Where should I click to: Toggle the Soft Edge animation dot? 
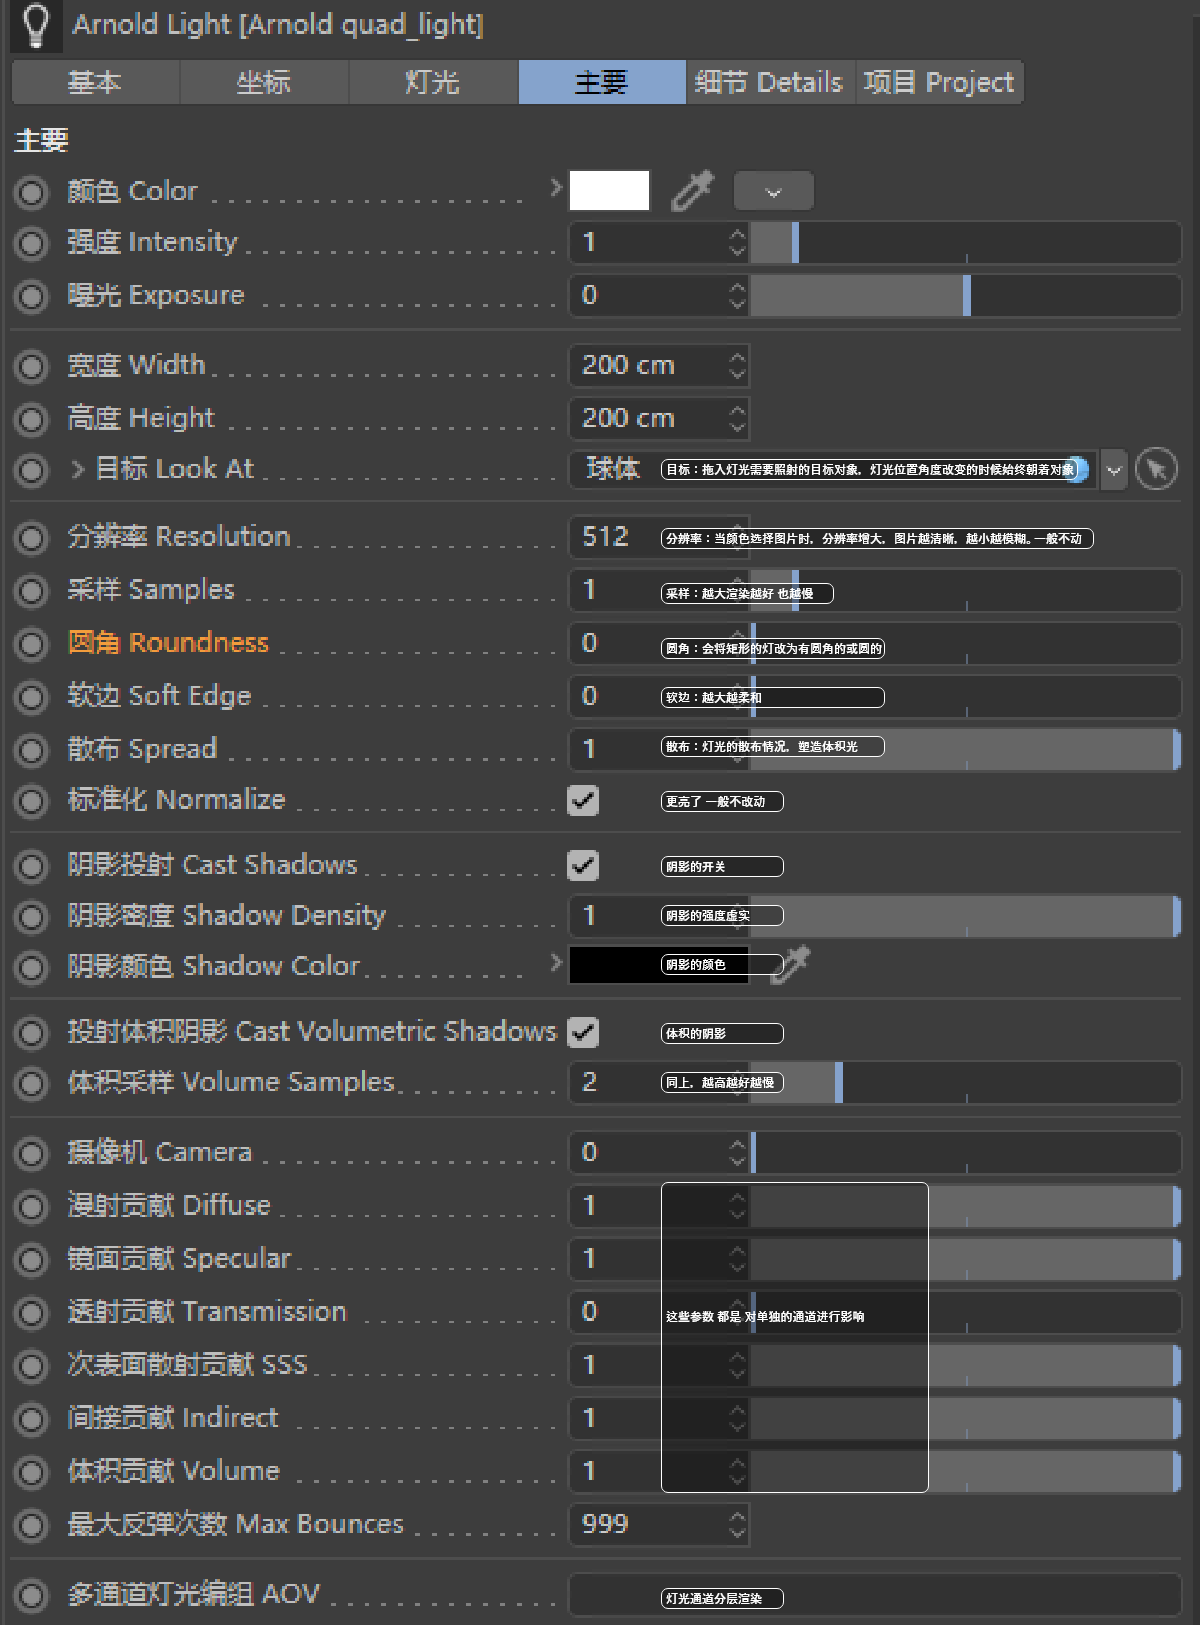[x=31, y=697]
